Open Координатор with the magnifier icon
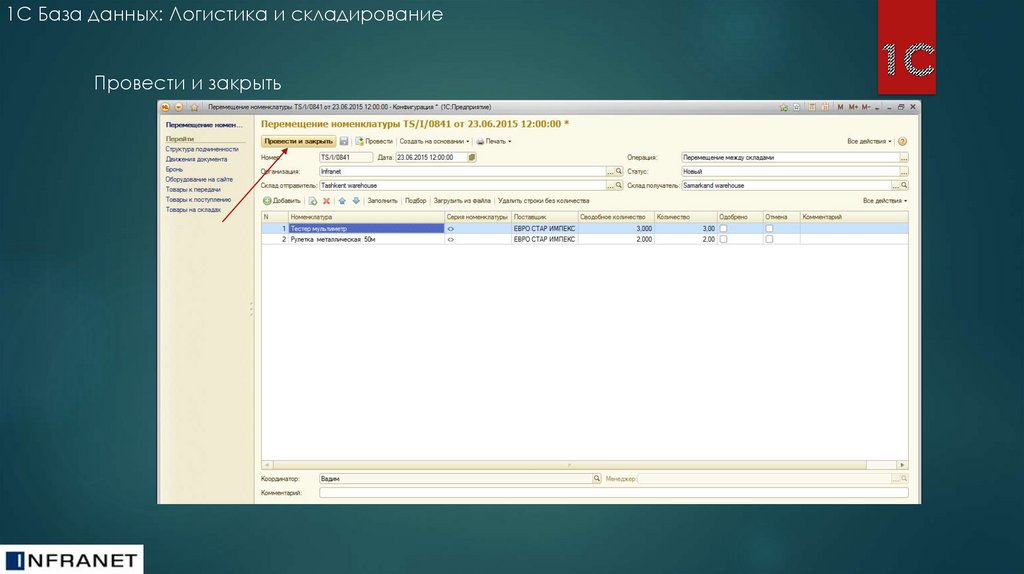 (x=596, y=479)
